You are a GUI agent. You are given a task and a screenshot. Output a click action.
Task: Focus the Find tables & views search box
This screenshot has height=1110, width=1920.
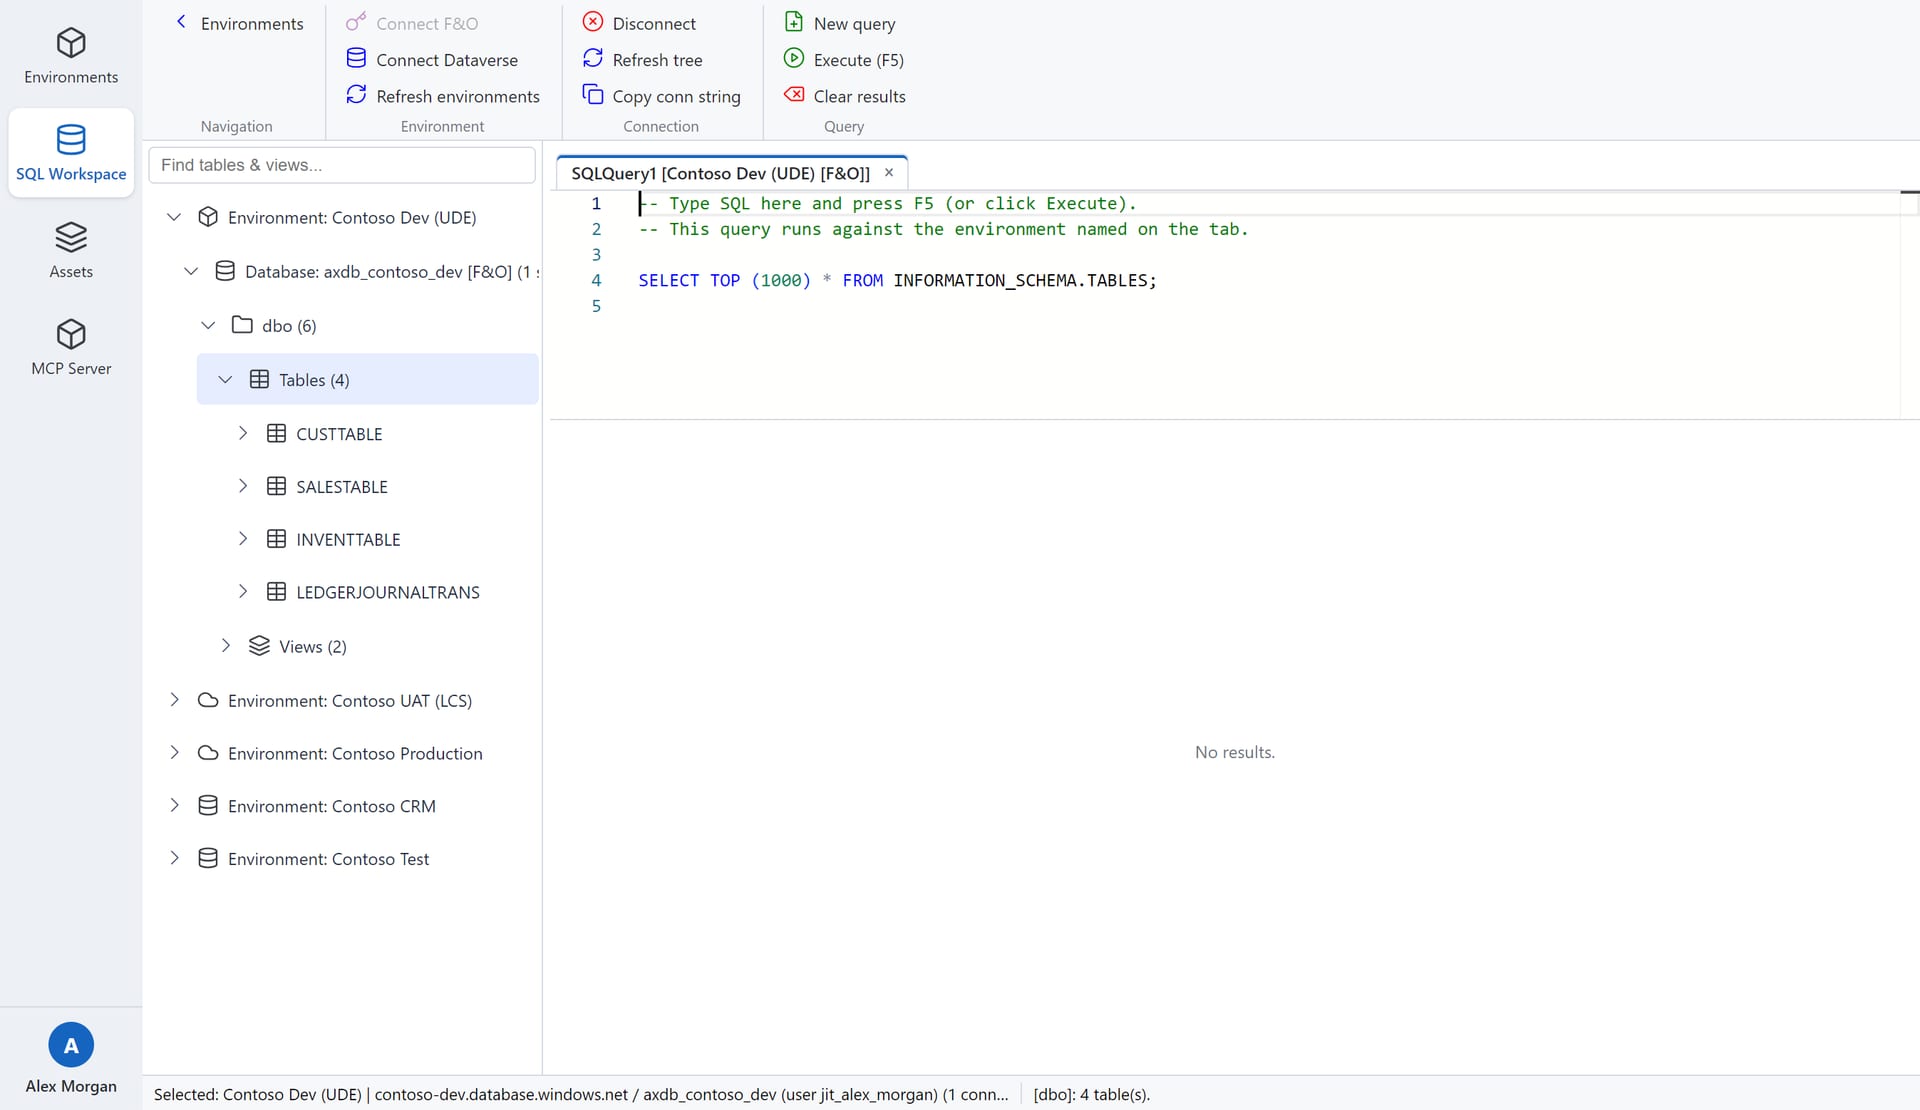(x=342, y=165)
